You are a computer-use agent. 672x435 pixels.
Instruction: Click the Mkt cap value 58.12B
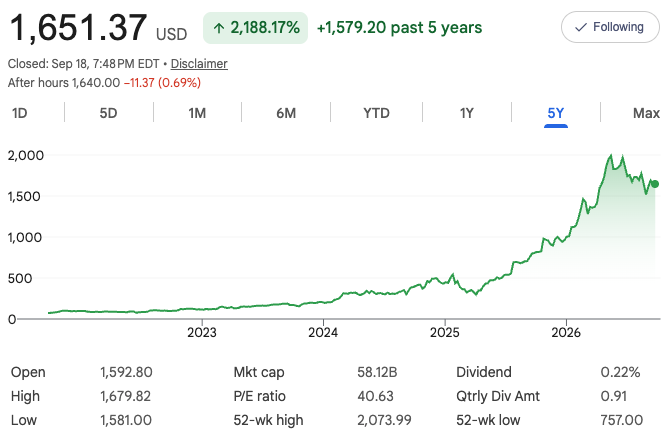click(x=377, y=372)
